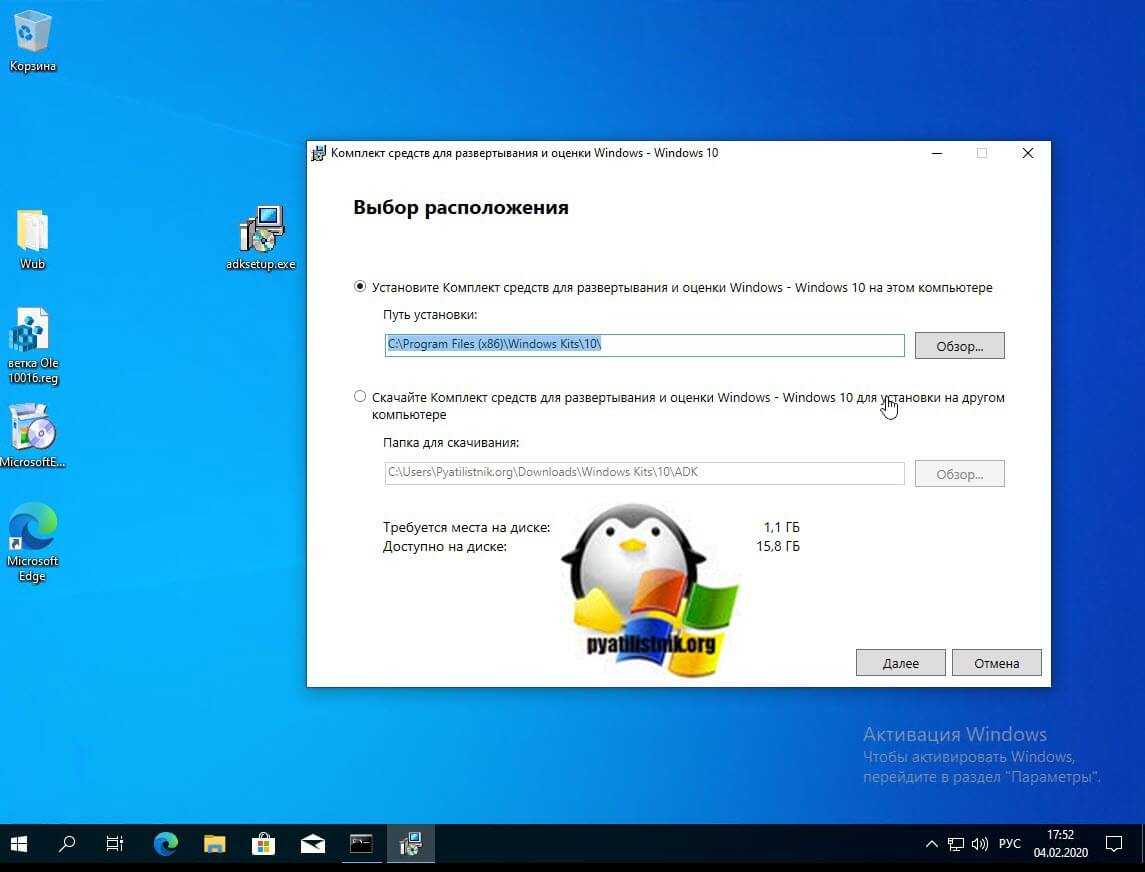Select download for another computer radio option
This screenshot has height=872, width=1145.
tap(360, 397)
